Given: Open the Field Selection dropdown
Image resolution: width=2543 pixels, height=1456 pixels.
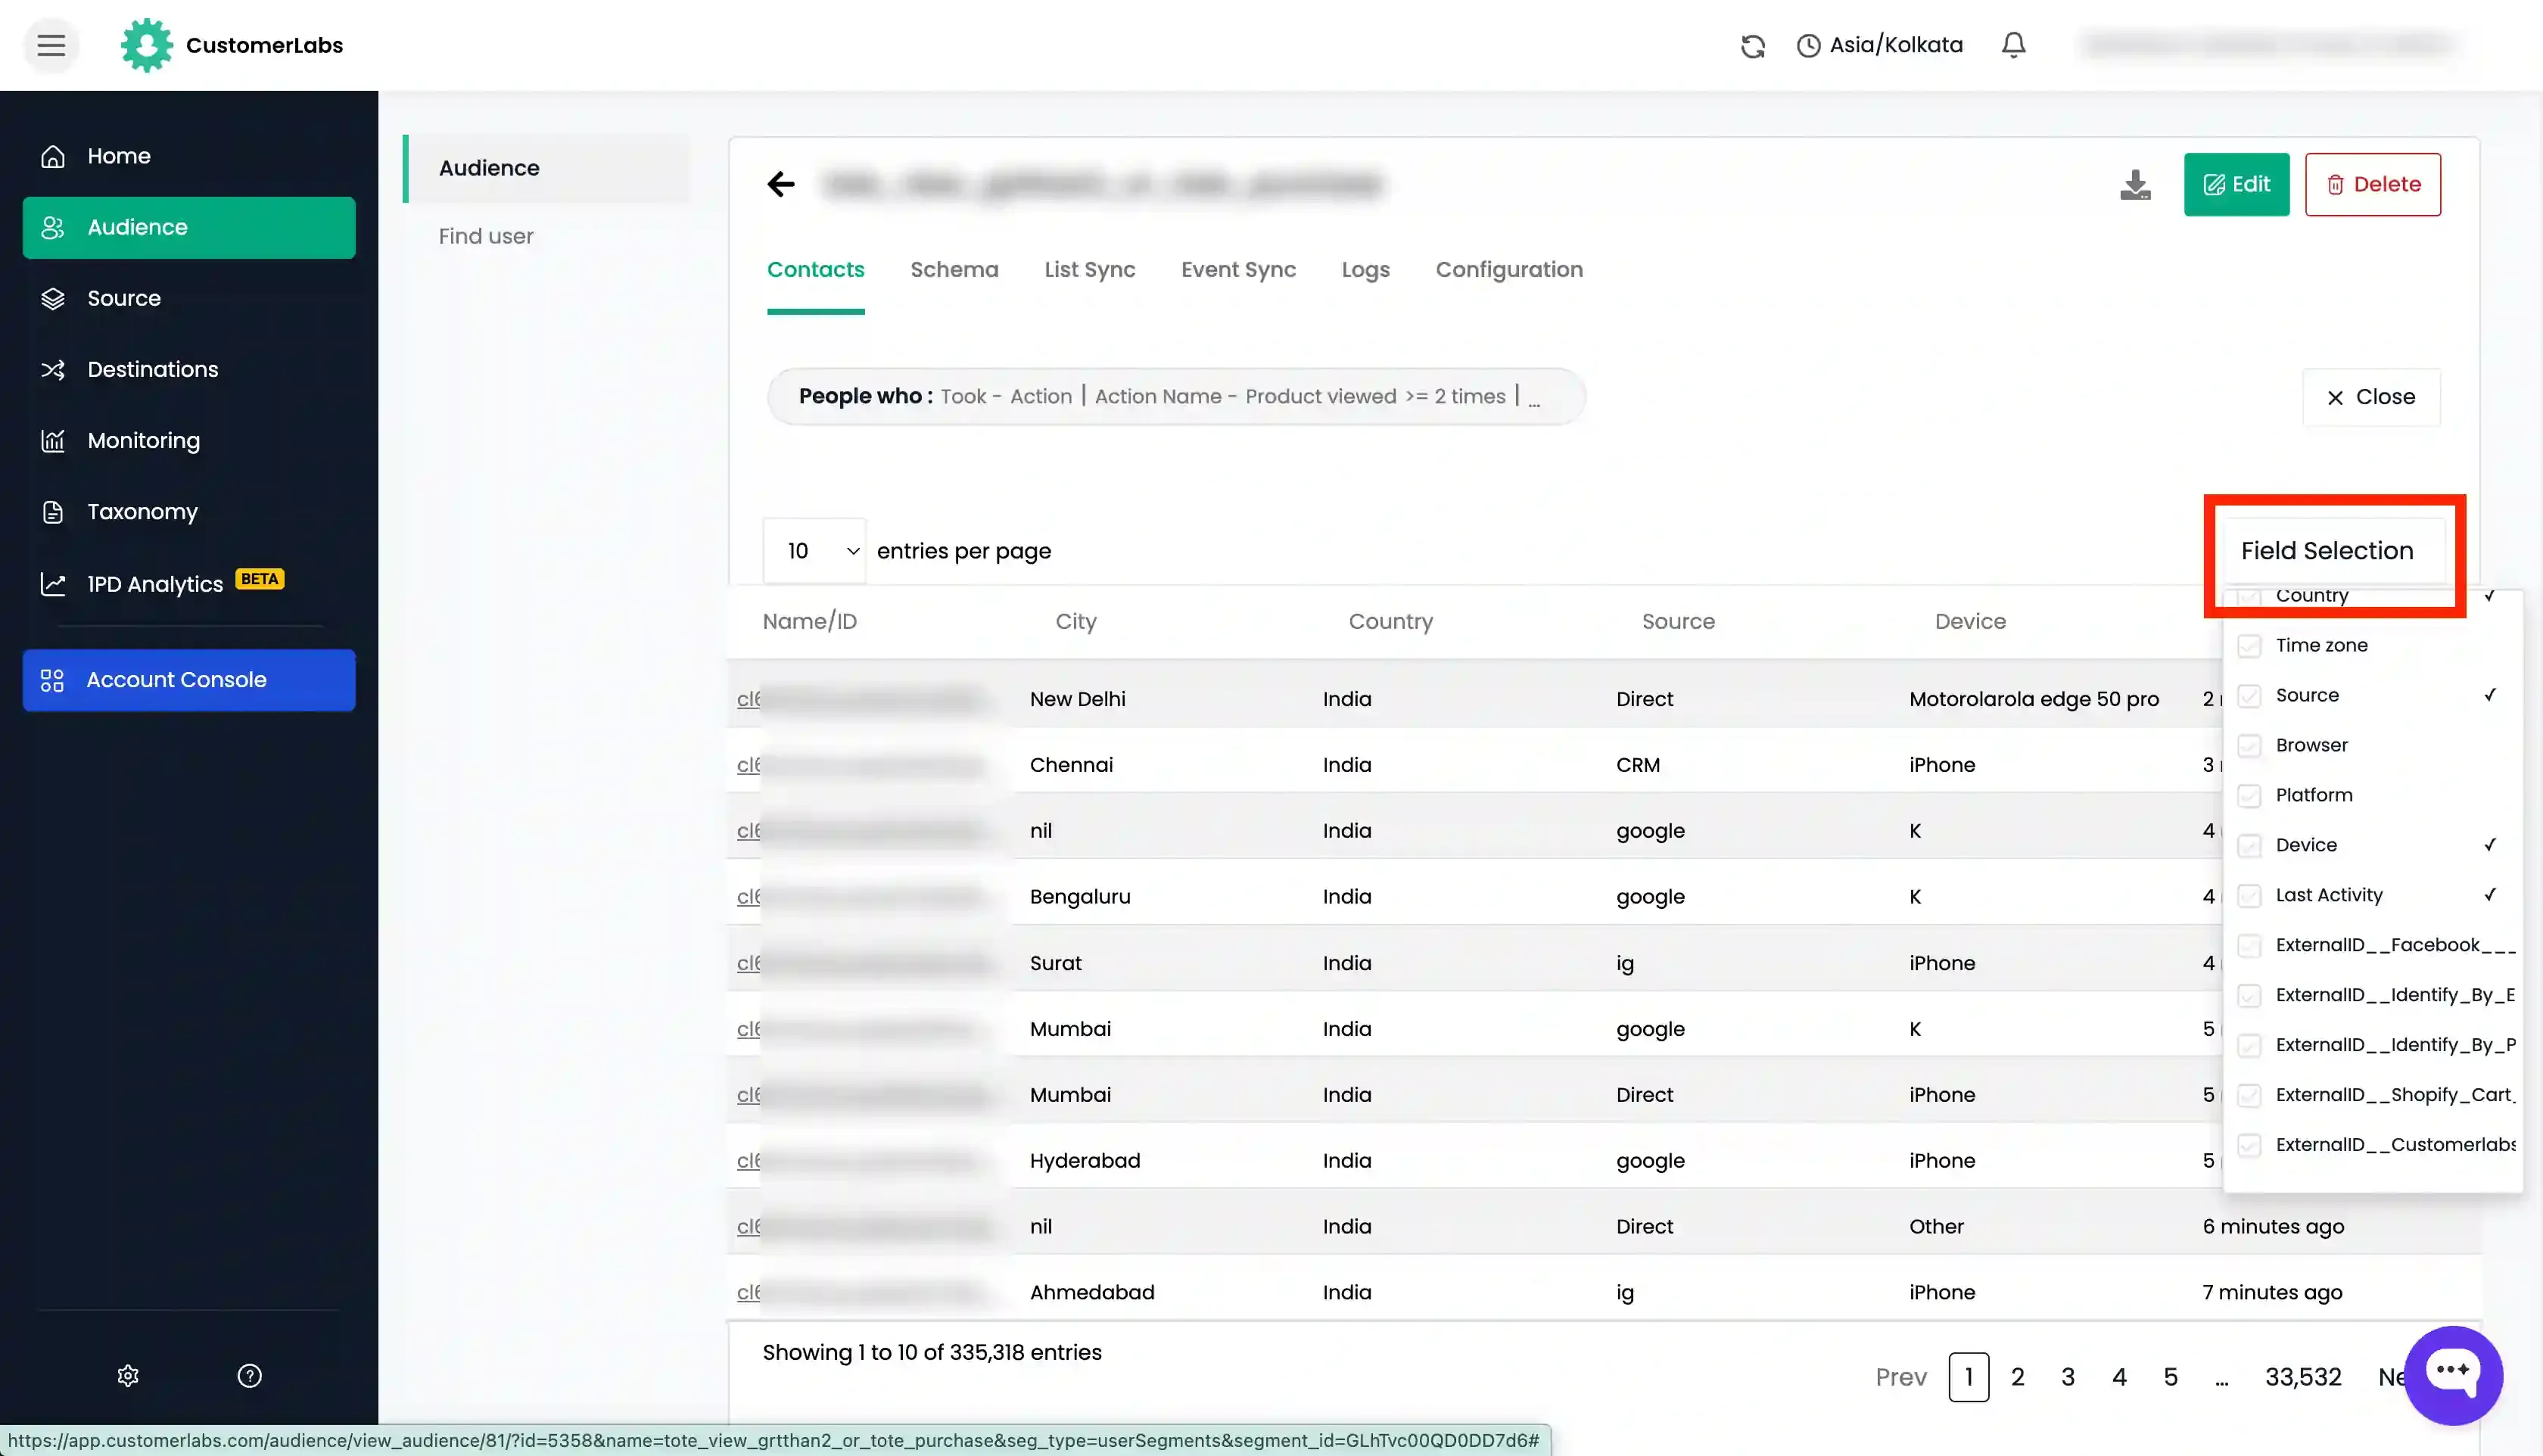Looking at the screenshot, I should [2327, 551].
